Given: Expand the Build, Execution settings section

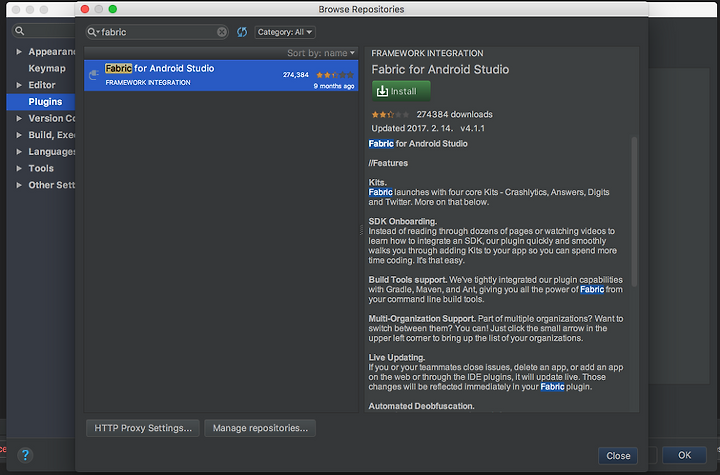Looking at the screenshot, I should pos(19,135).
